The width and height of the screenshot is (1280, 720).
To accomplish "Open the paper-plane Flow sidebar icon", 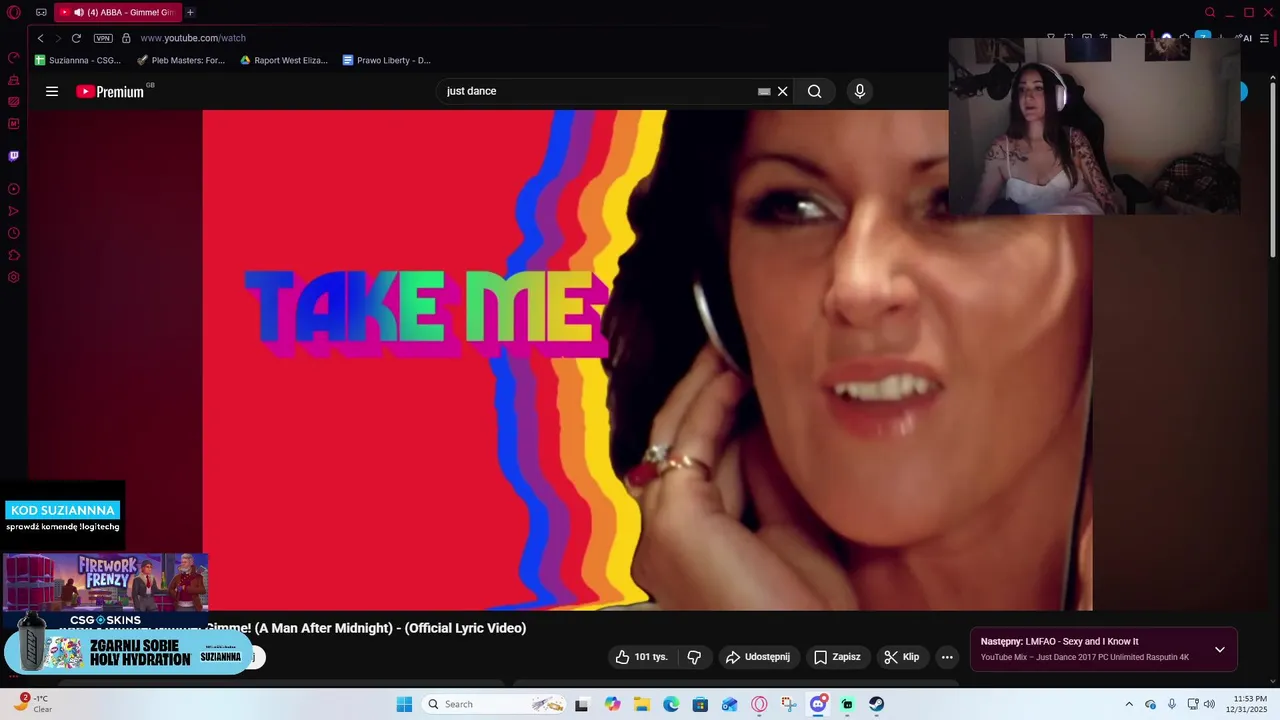I will tap(14, 211).
